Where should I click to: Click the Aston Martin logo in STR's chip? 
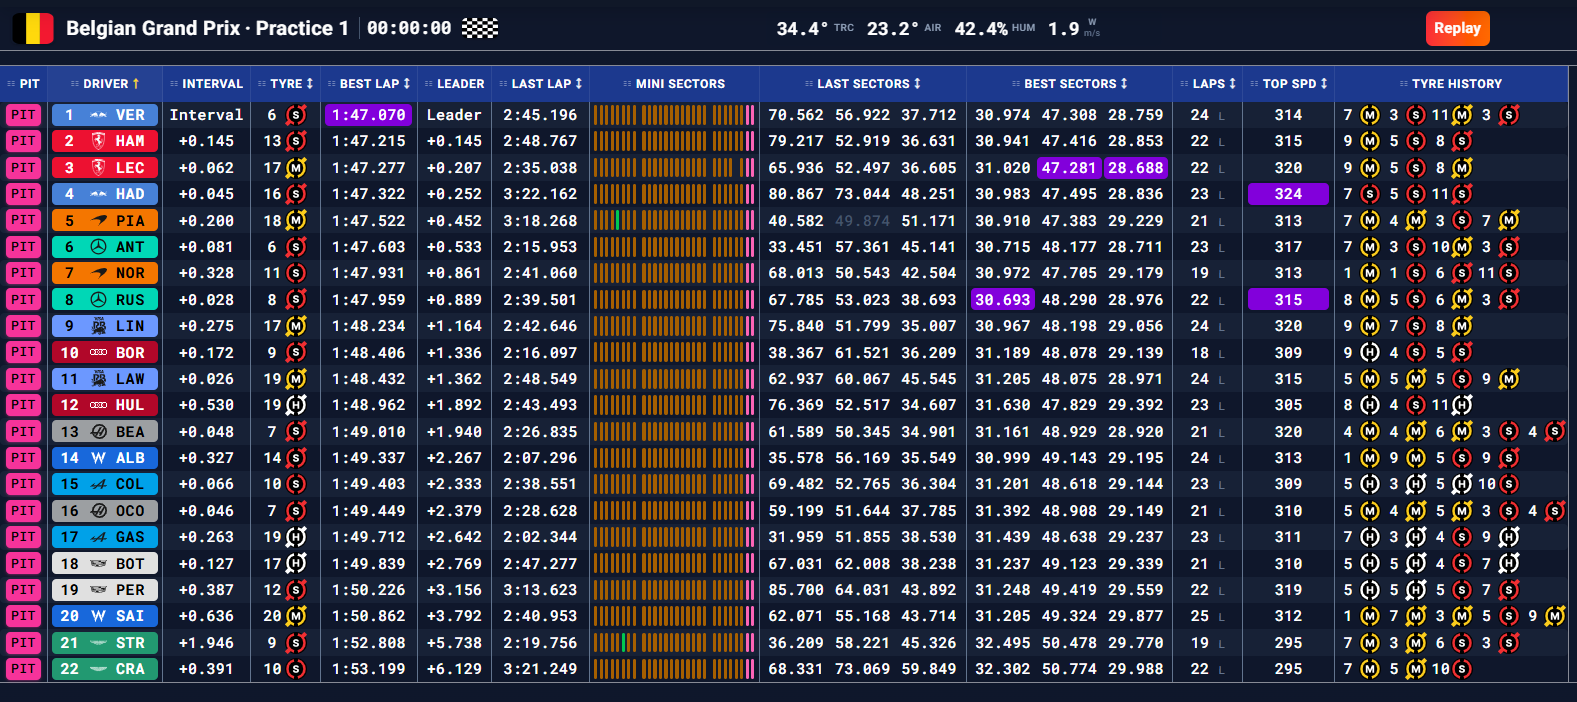click(x=98, y=643)
